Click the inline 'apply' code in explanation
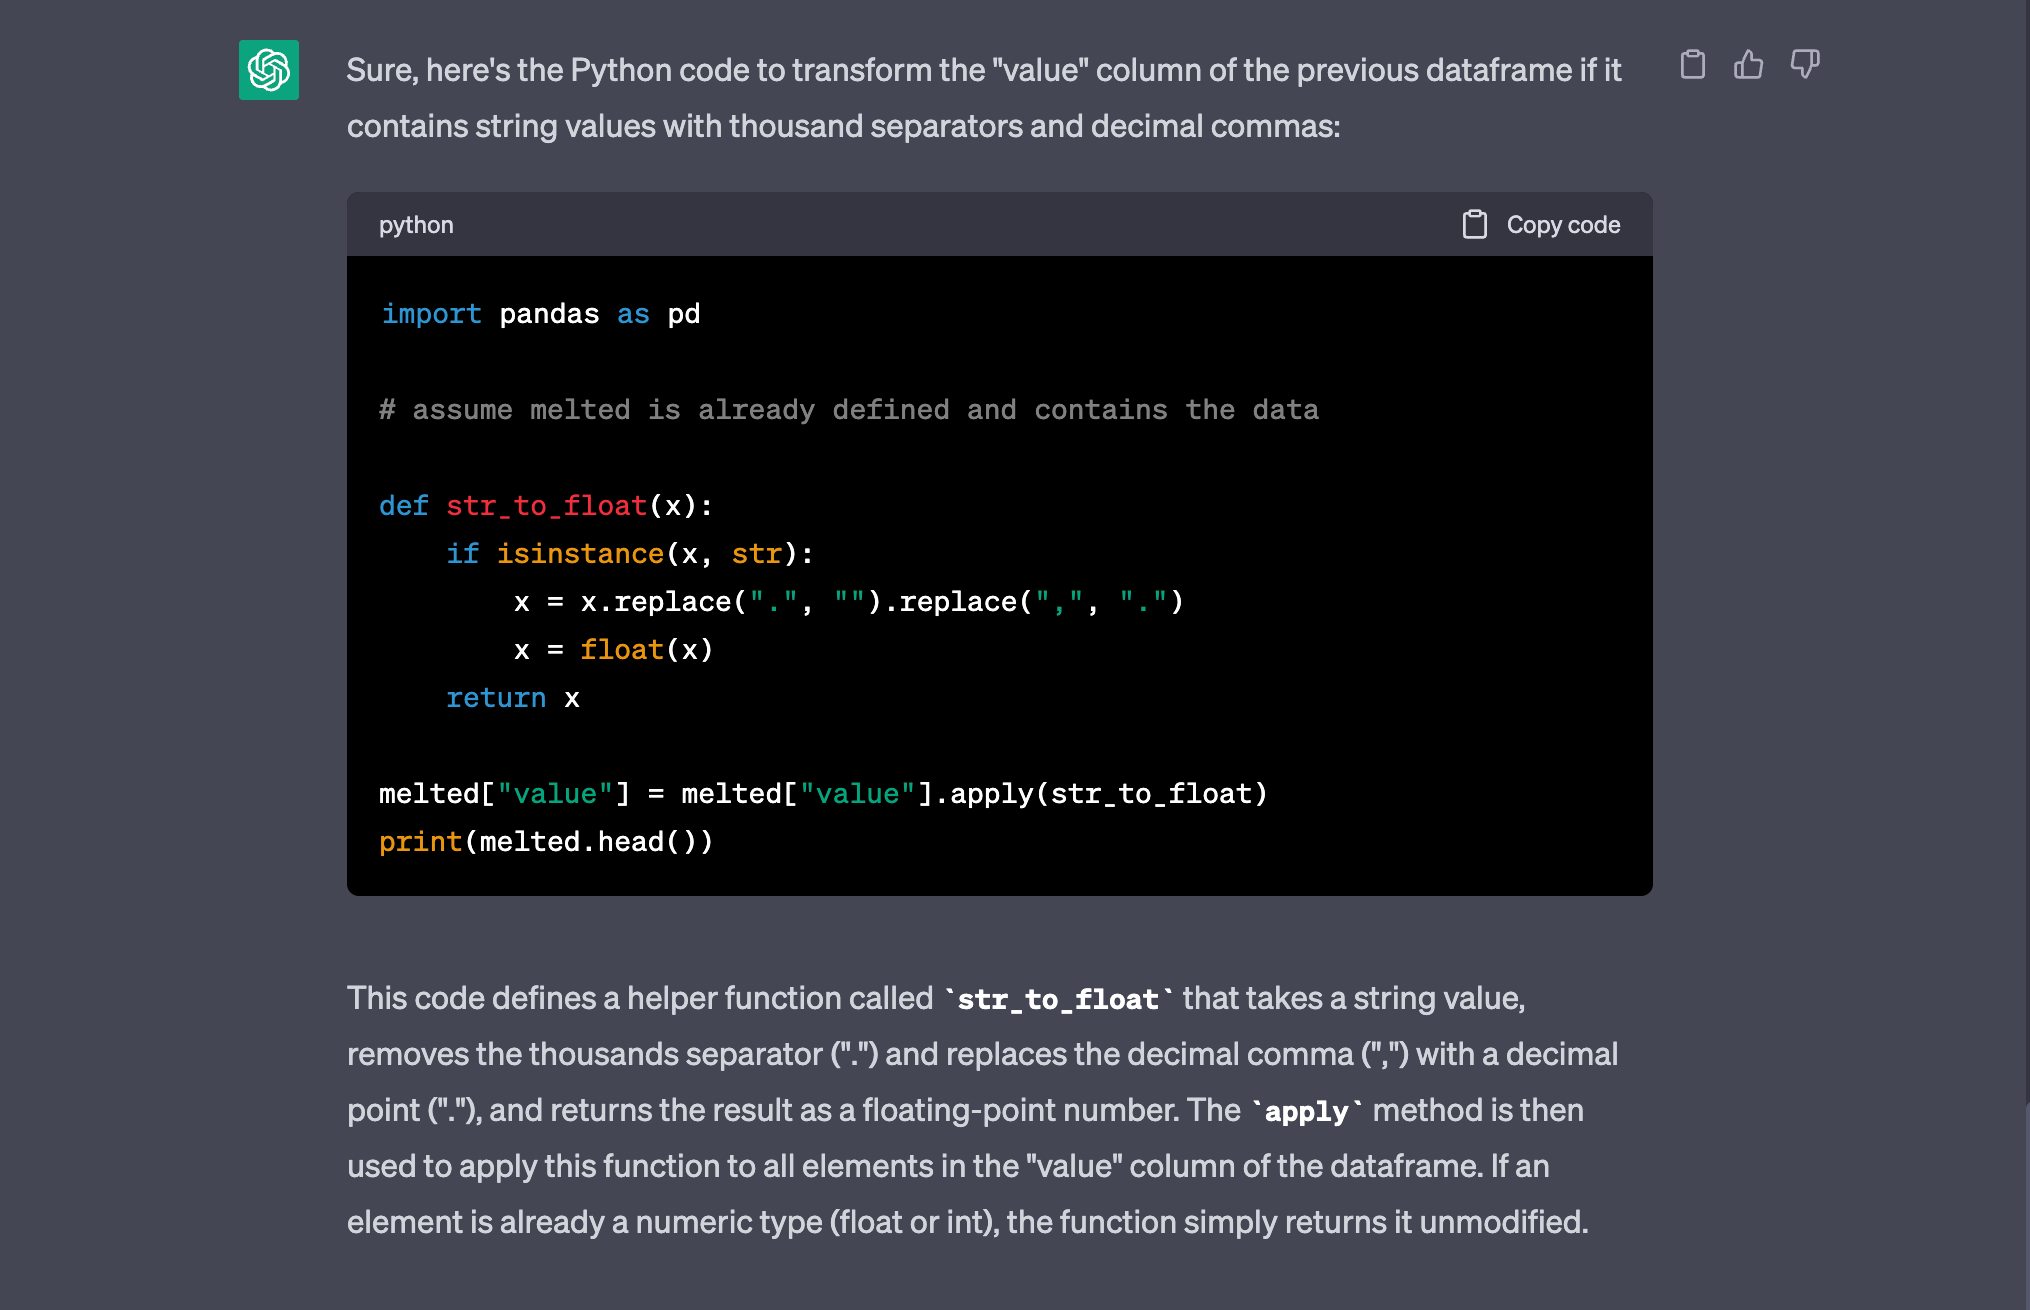 pos(1306,1111)
